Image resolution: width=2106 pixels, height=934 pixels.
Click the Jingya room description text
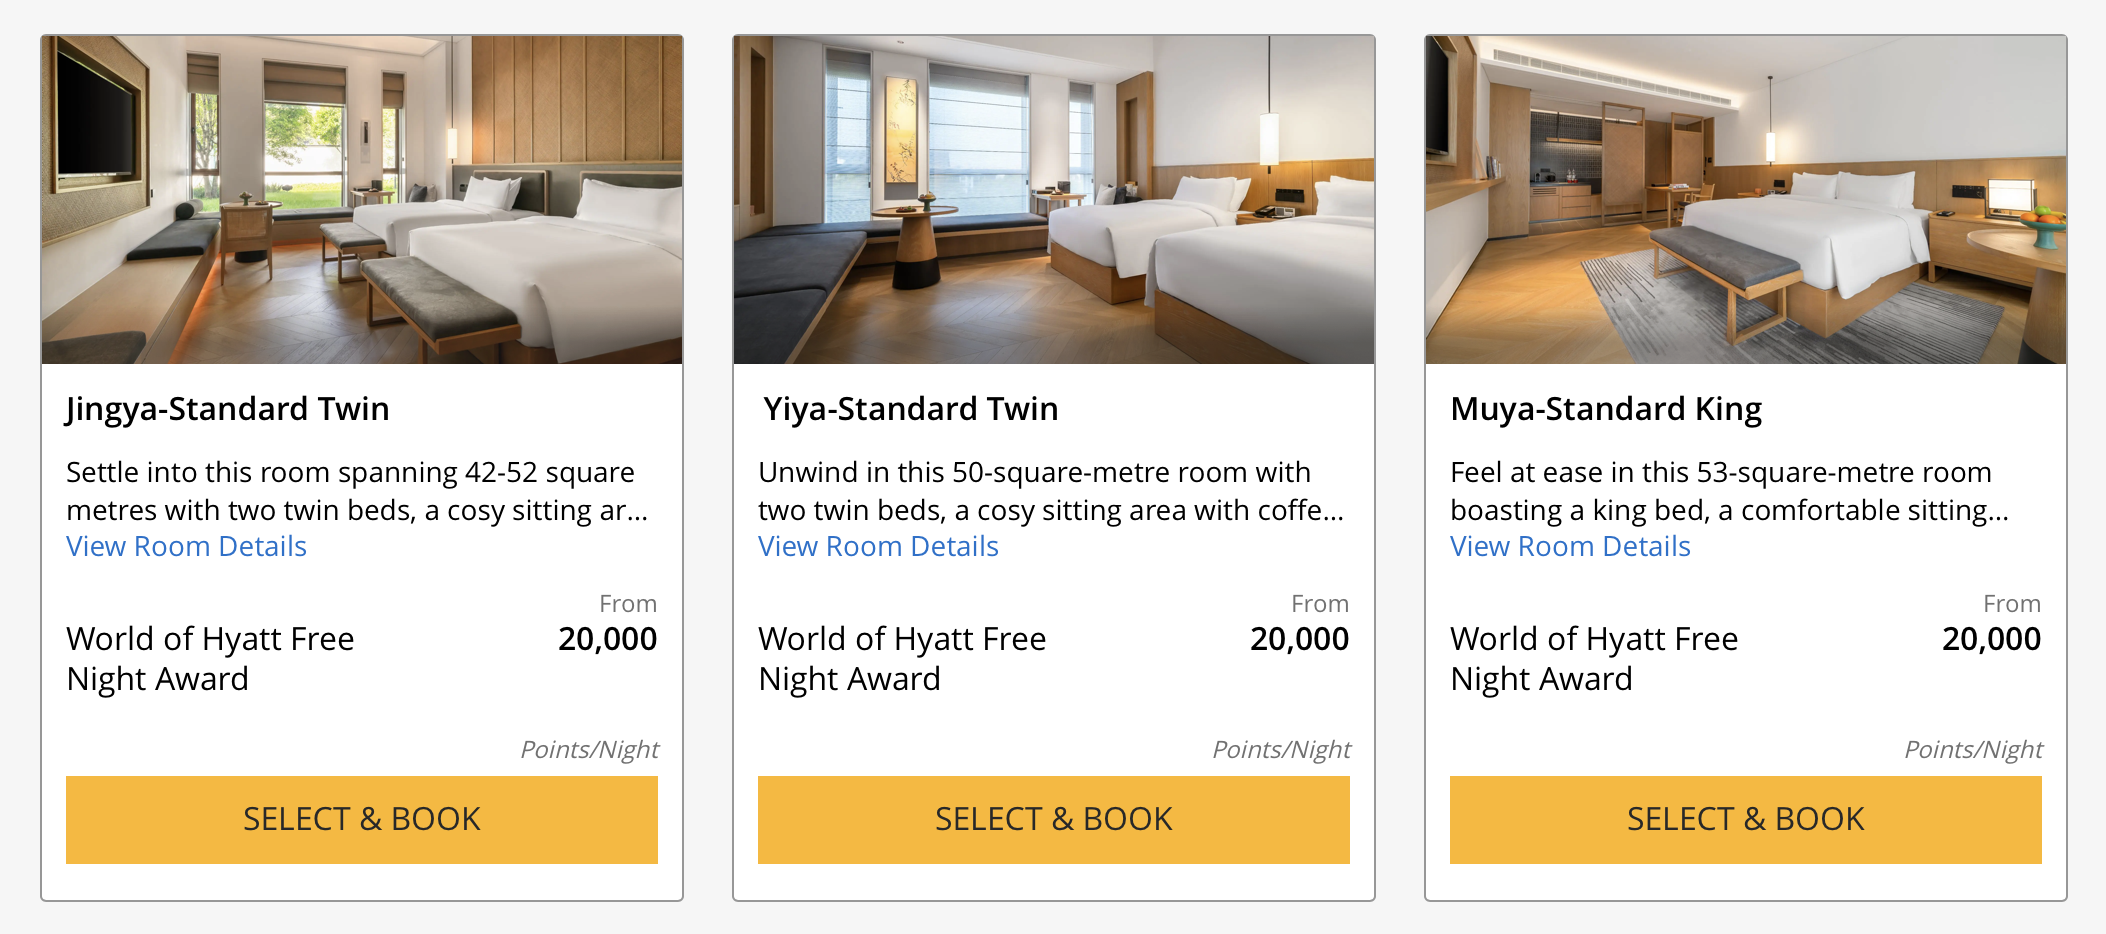click(x=357, y=491)
